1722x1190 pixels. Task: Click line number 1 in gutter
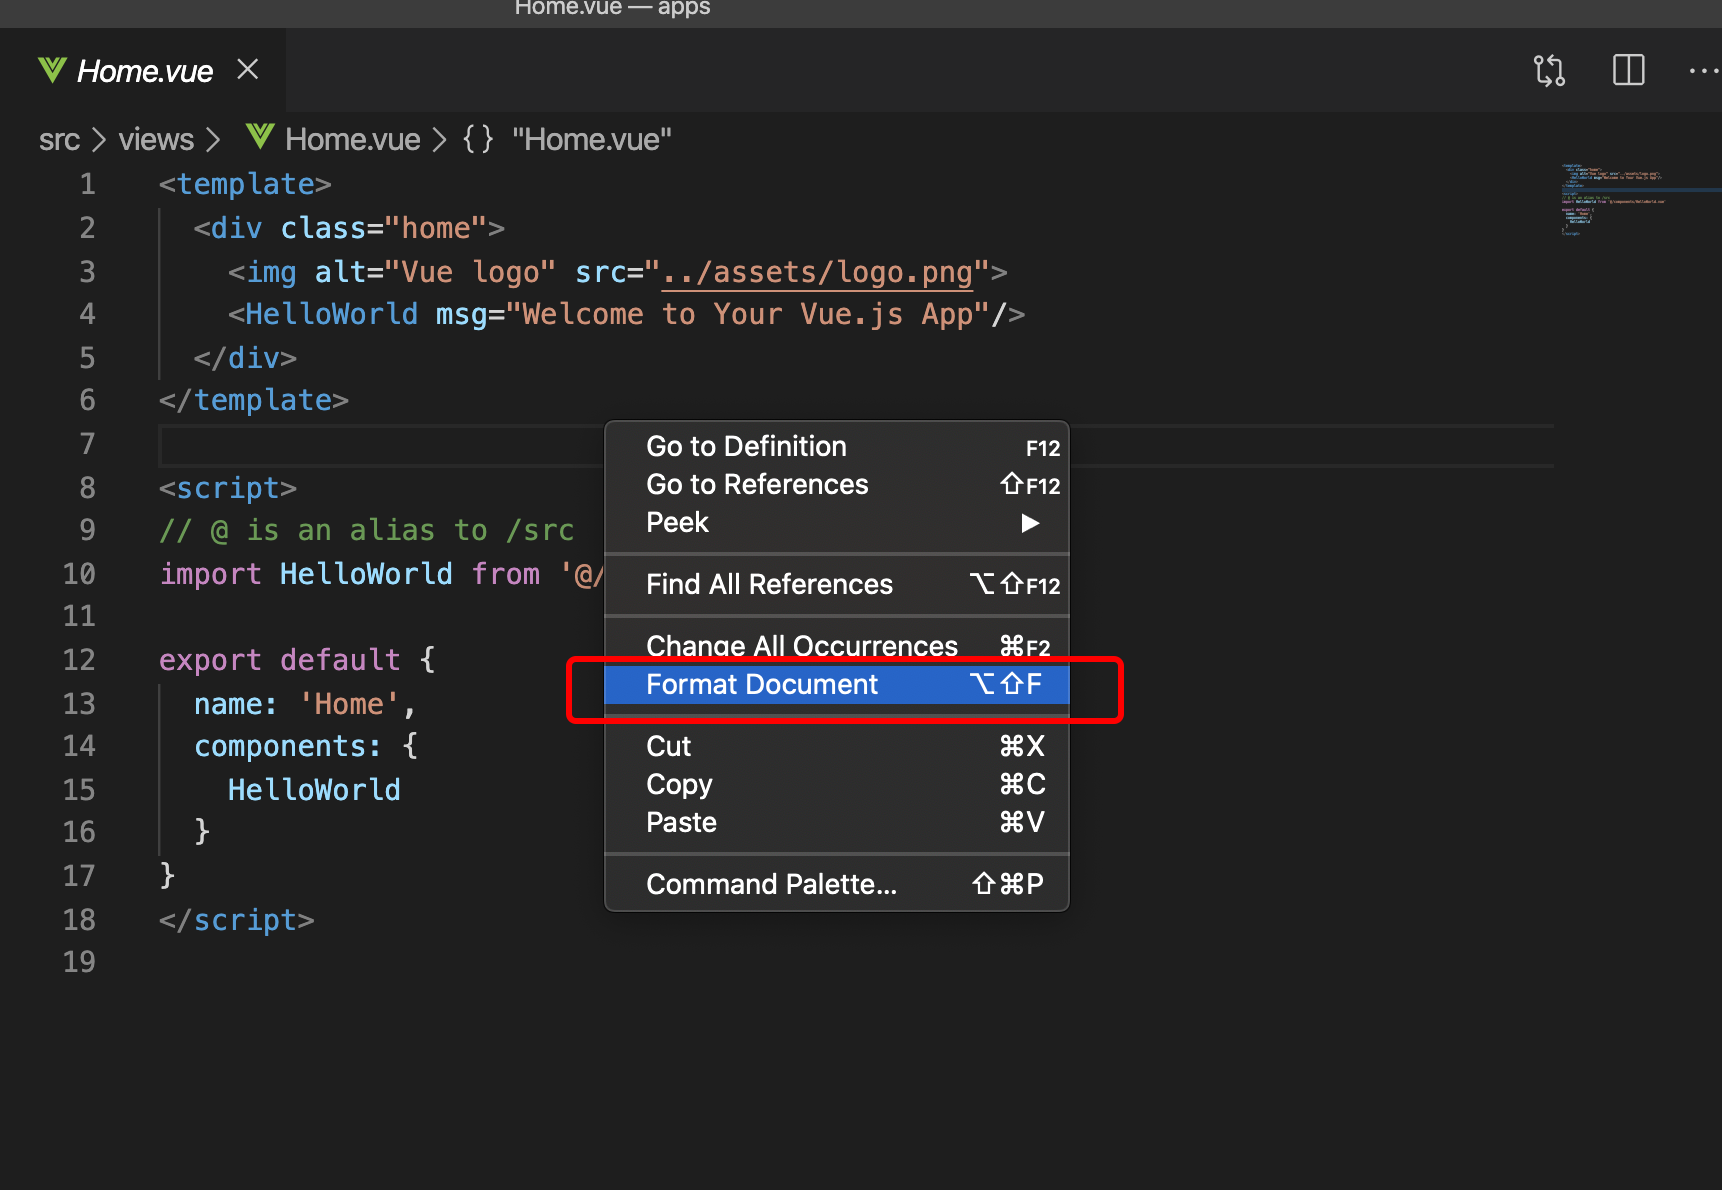(88, 184)
